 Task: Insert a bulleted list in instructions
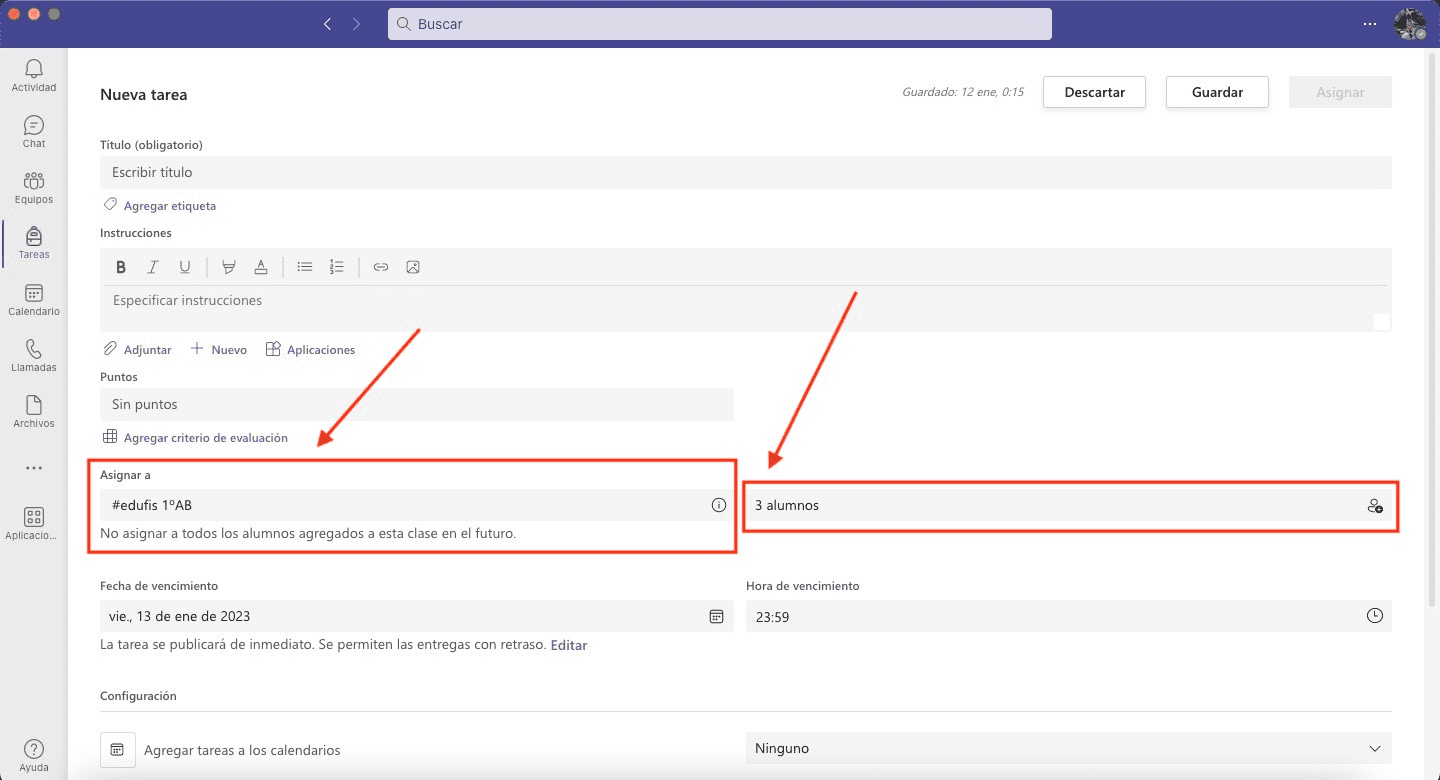(x=305, y=267)
